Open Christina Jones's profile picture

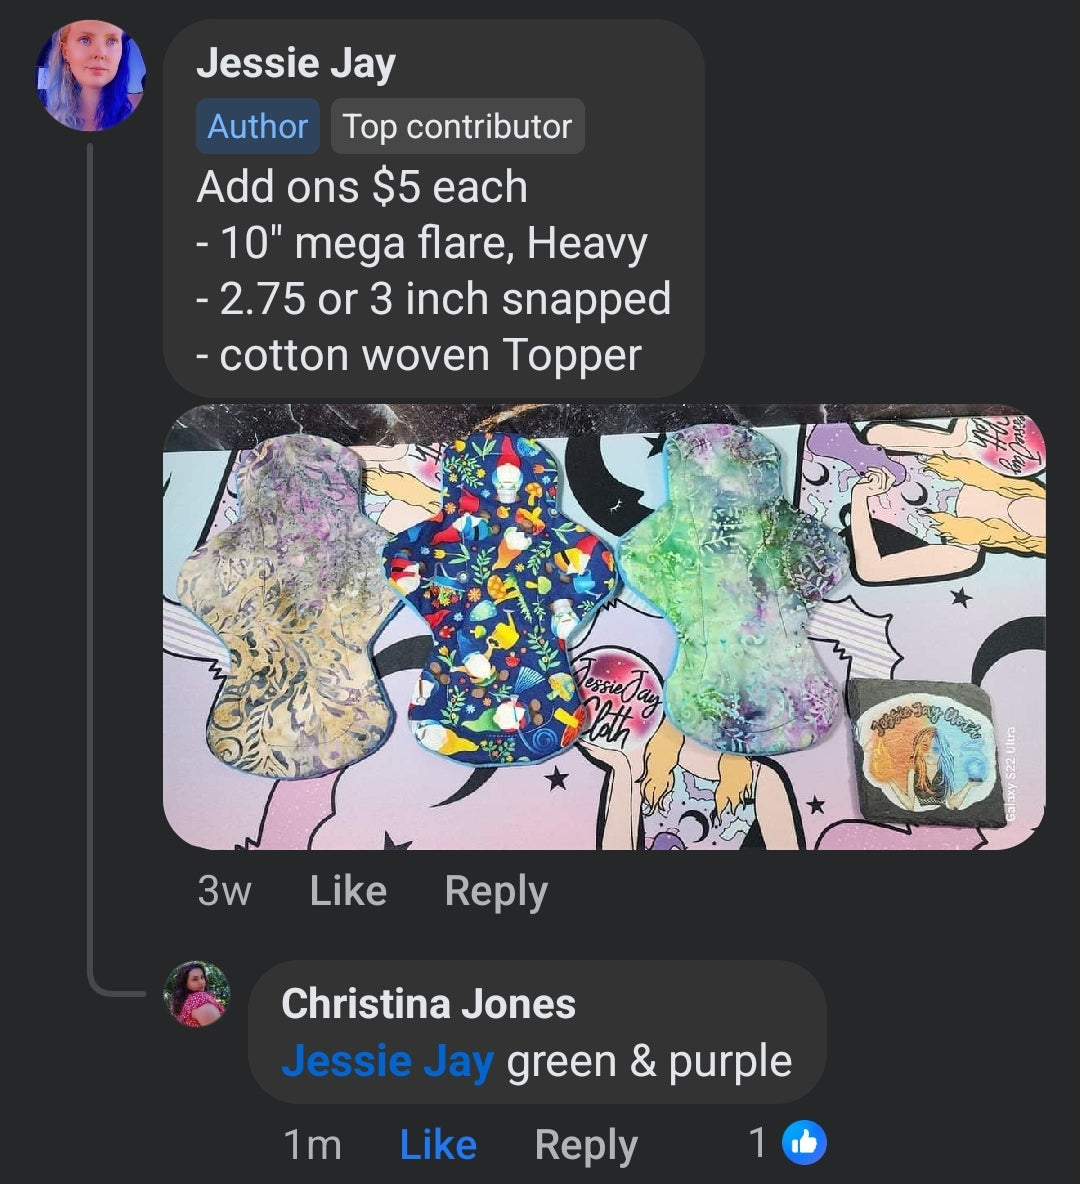197,994
